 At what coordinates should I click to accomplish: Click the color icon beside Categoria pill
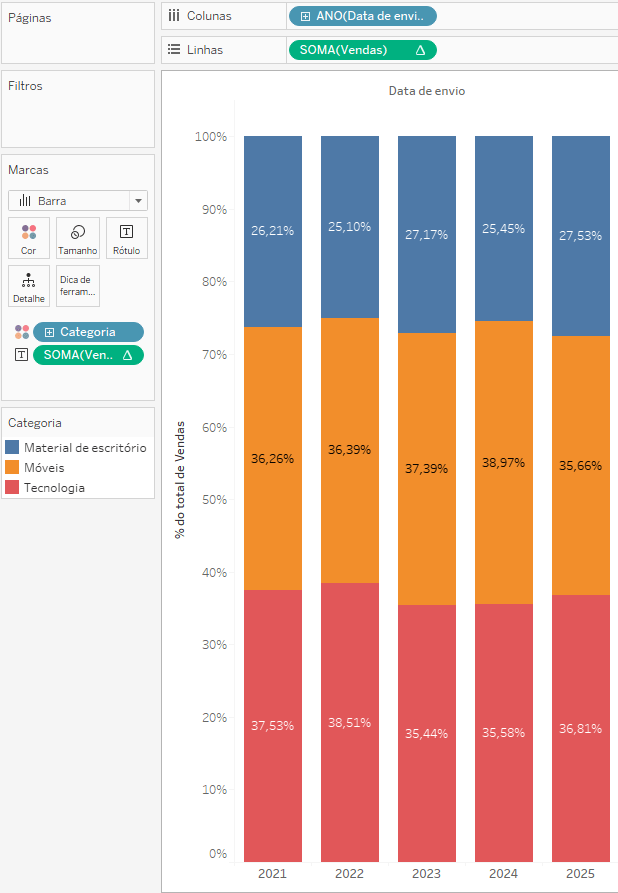coord(21,332)
